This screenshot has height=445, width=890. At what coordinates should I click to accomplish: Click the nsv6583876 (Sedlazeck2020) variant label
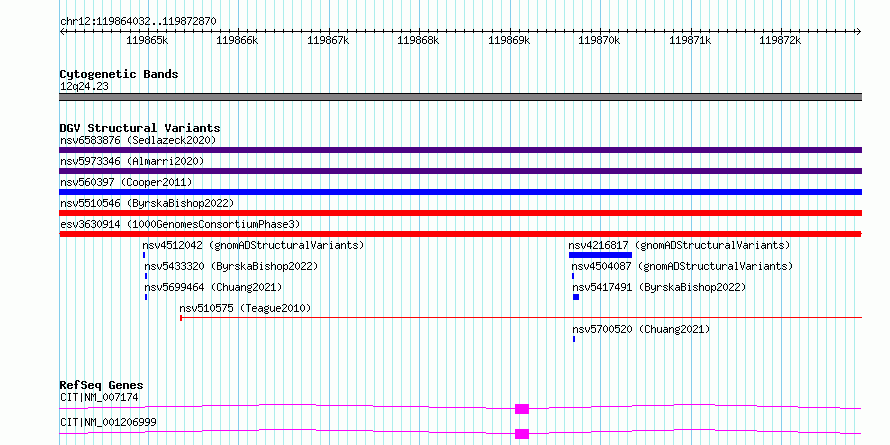click(x=138, y=140)
